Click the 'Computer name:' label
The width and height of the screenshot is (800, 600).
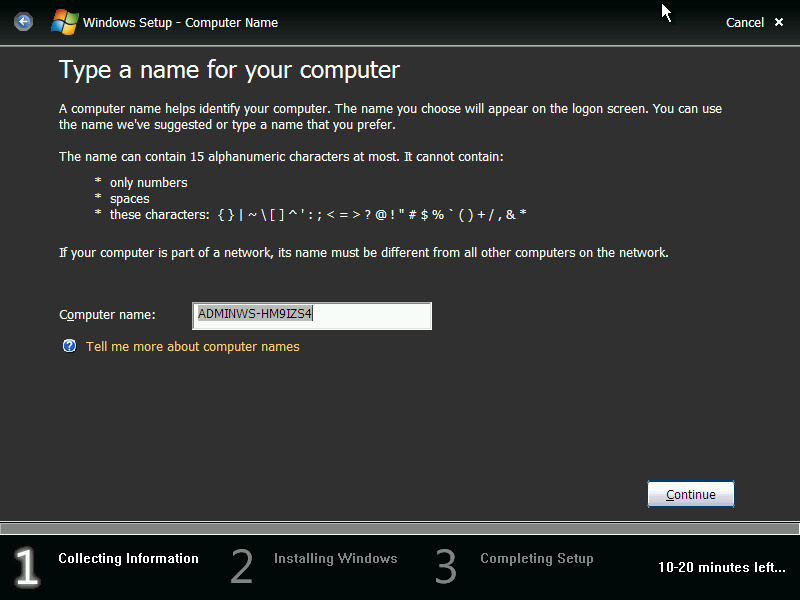point(107,315)
